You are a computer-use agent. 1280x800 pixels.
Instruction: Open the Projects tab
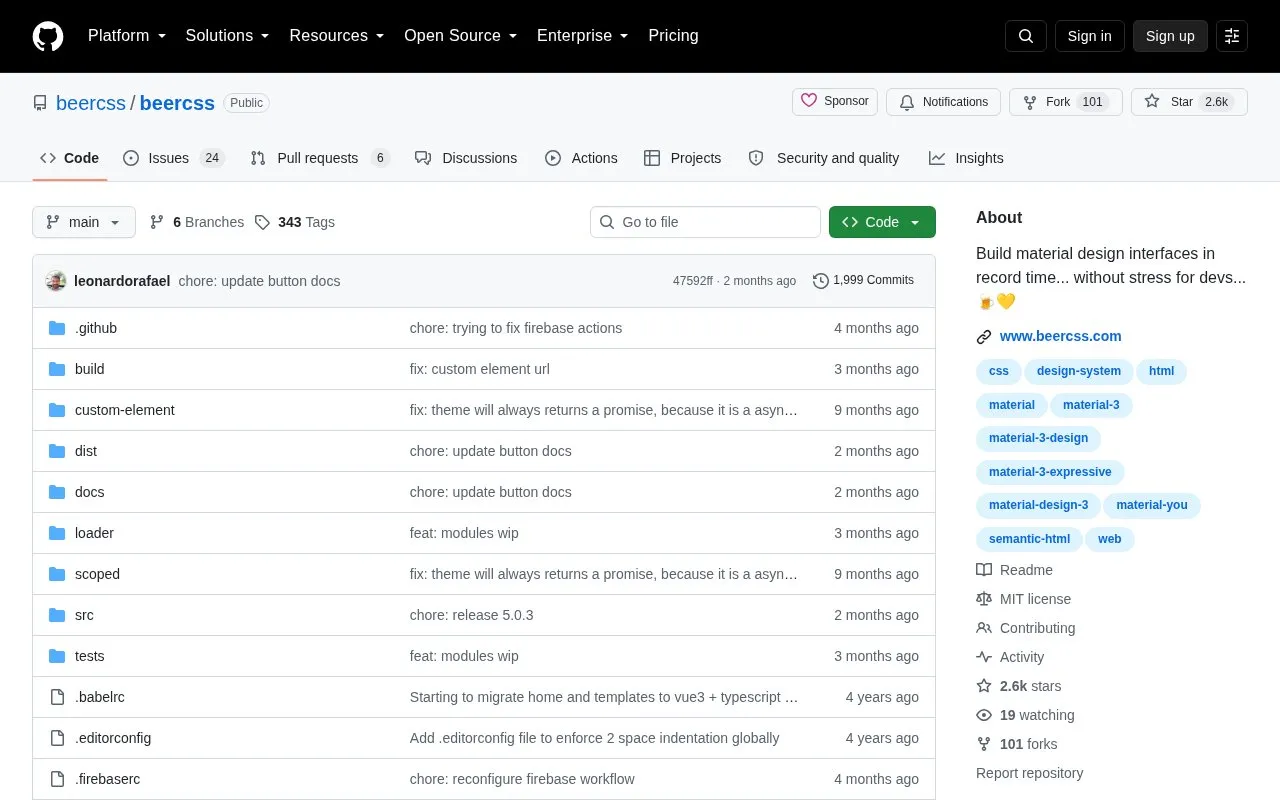coord(682,158)
